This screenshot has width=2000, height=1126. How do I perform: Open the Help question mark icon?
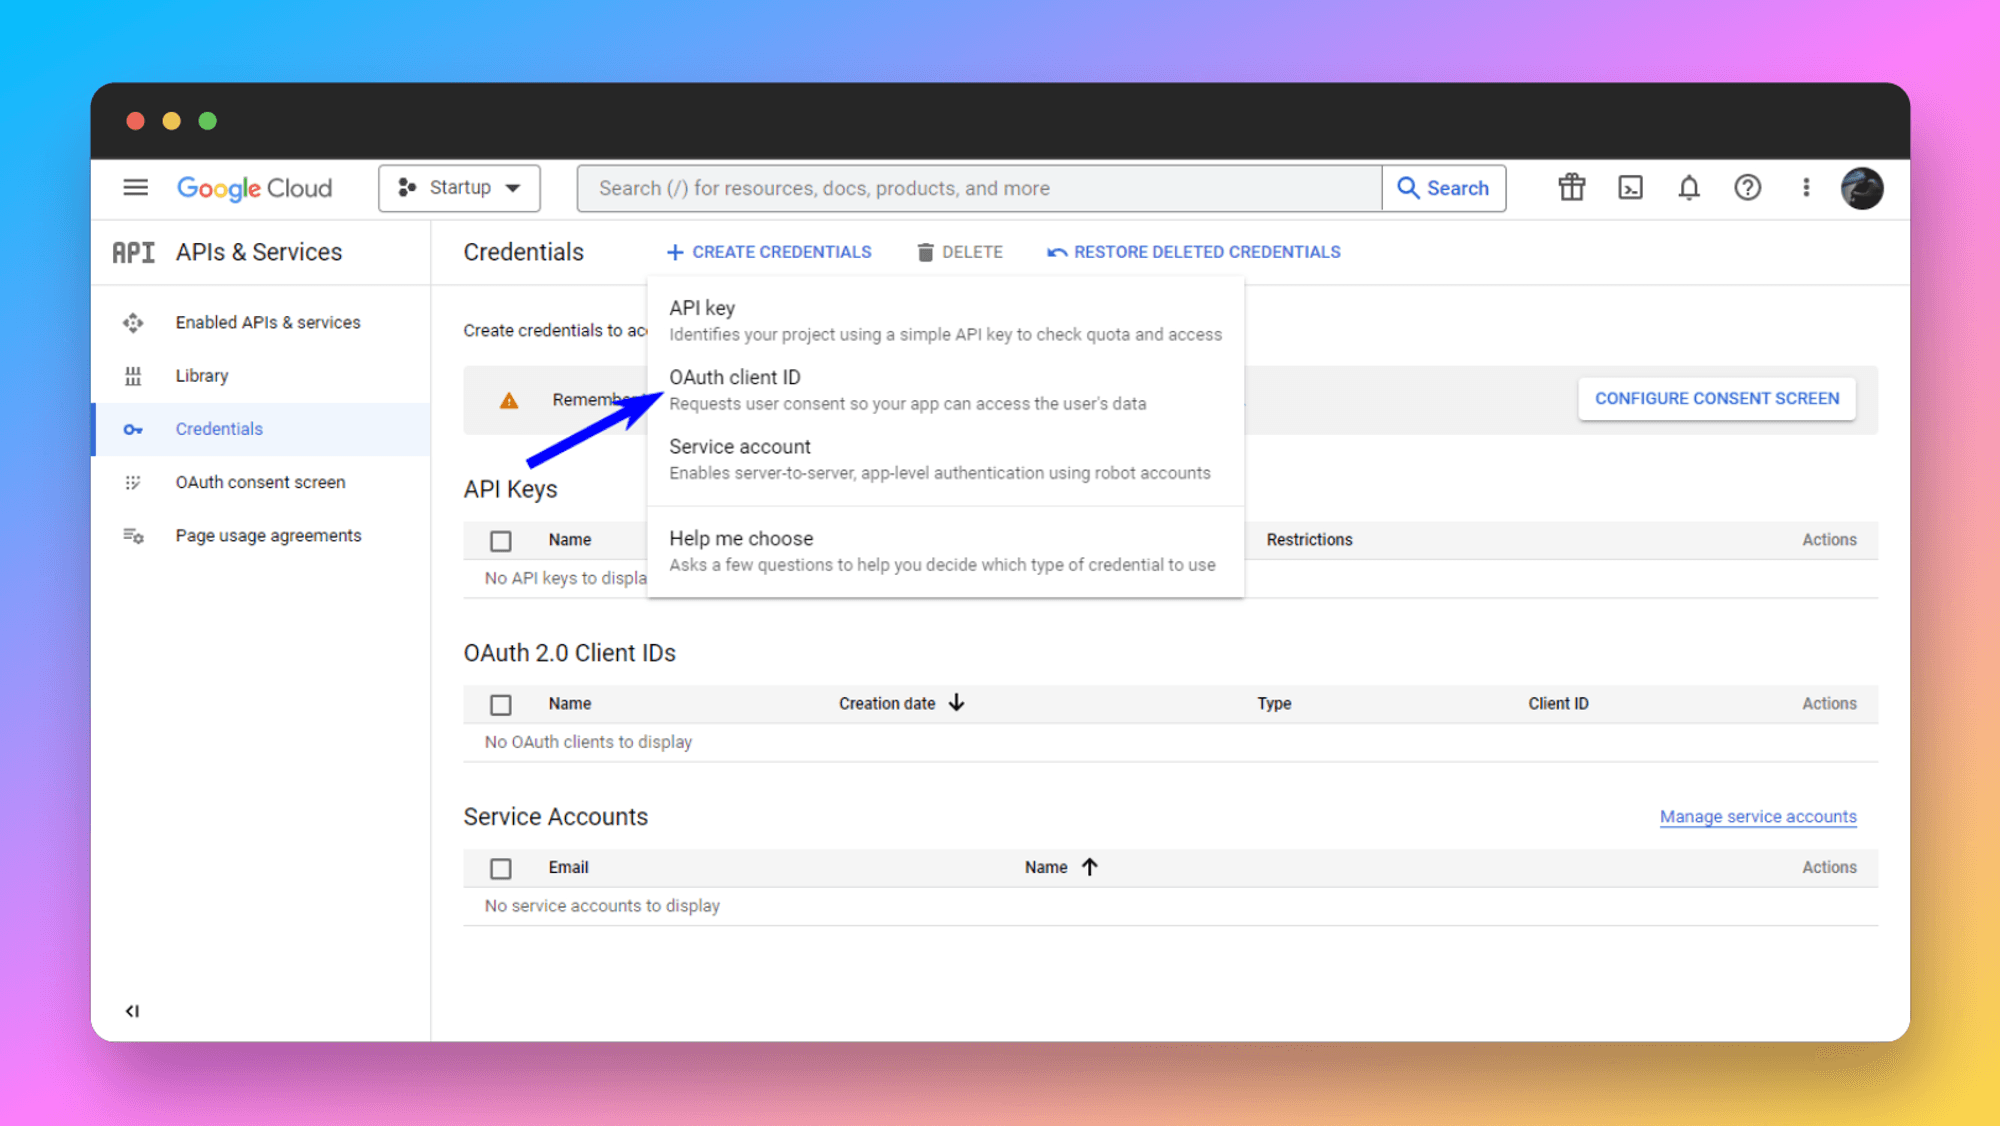(x=1747, y=188)
